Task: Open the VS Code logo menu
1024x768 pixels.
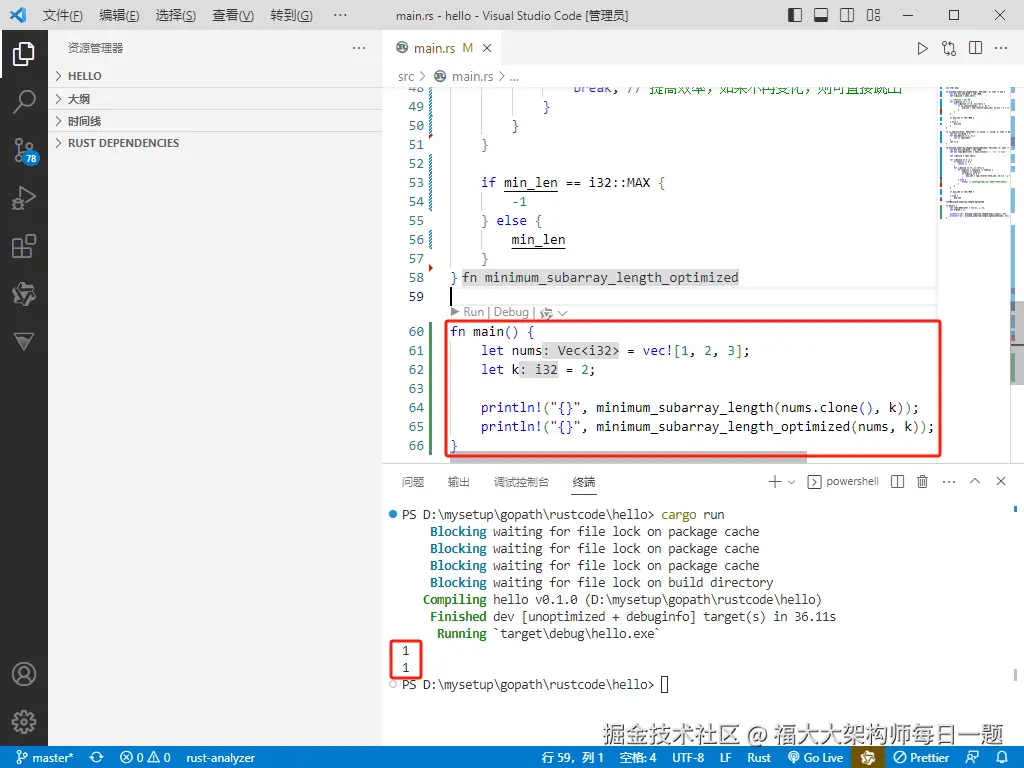Action: (x=18, y=14)
